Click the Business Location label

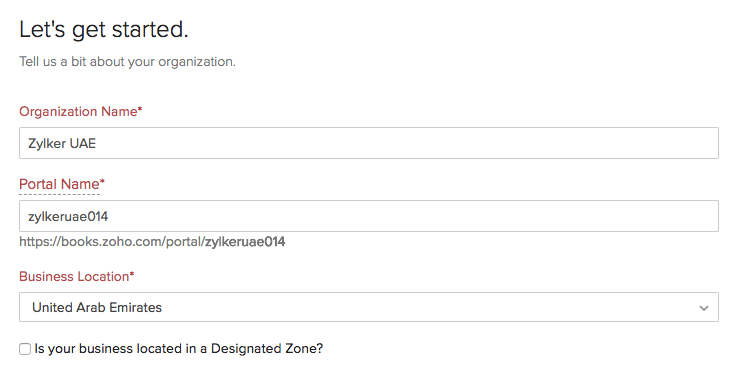click(74, 276)
